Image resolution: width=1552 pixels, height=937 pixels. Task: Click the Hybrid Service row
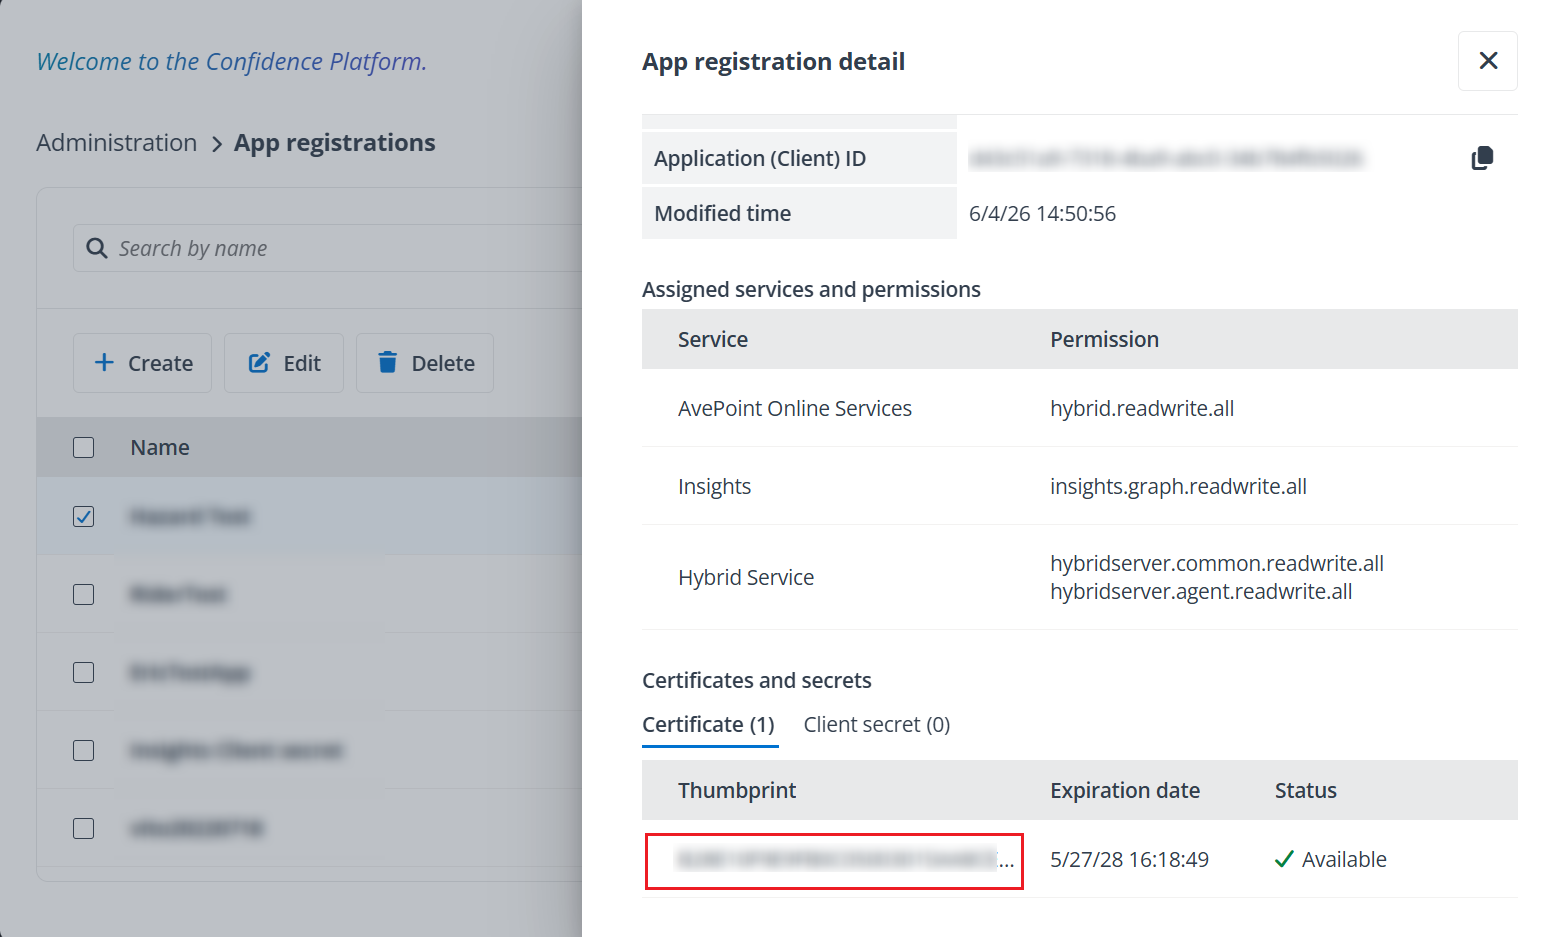click(x=1080, y=577)
